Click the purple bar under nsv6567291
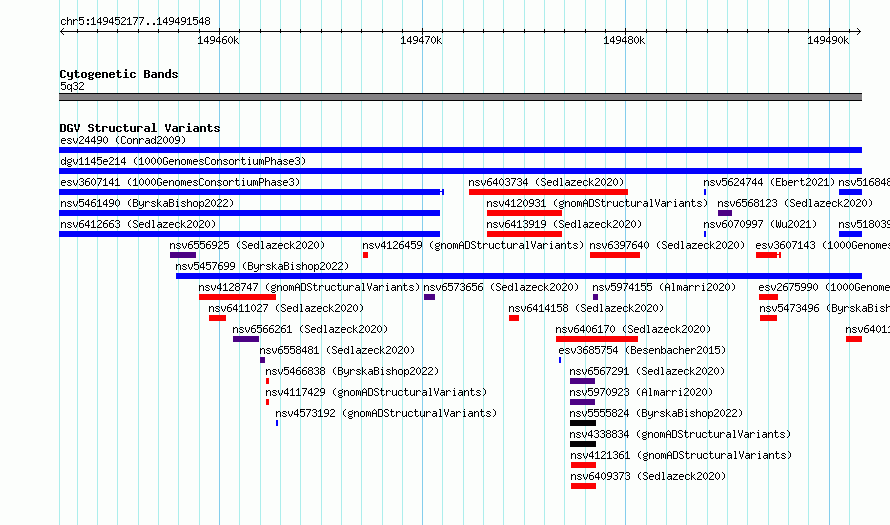The image size is (890, 525). 582,381
